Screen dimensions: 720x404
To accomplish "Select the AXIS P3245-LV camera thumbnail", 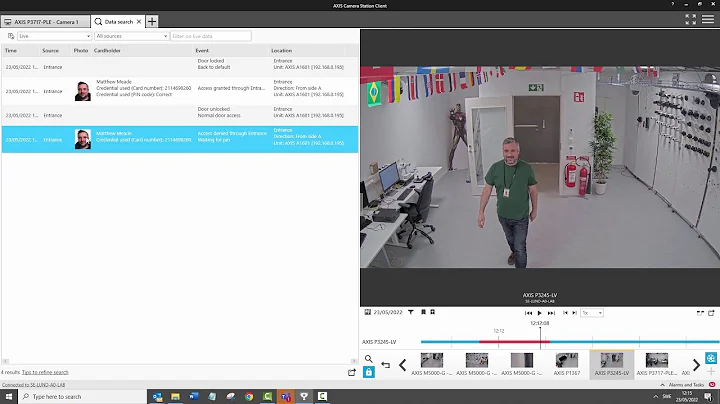I will 612,364.
